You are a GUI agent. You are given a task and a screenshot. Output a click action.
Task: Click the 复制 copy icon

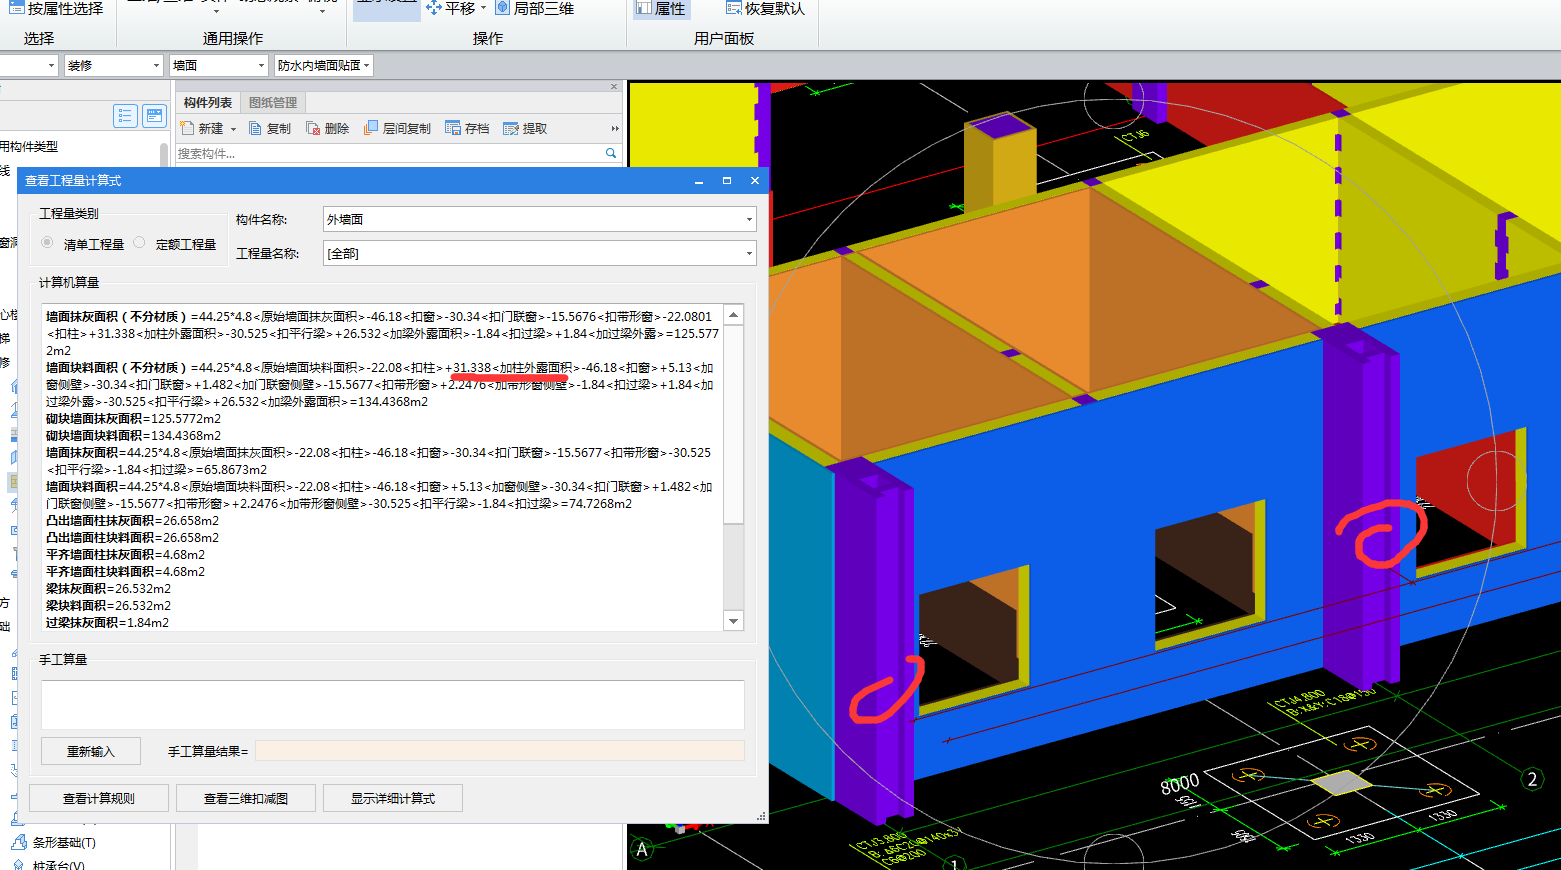(x=255, y=128)
